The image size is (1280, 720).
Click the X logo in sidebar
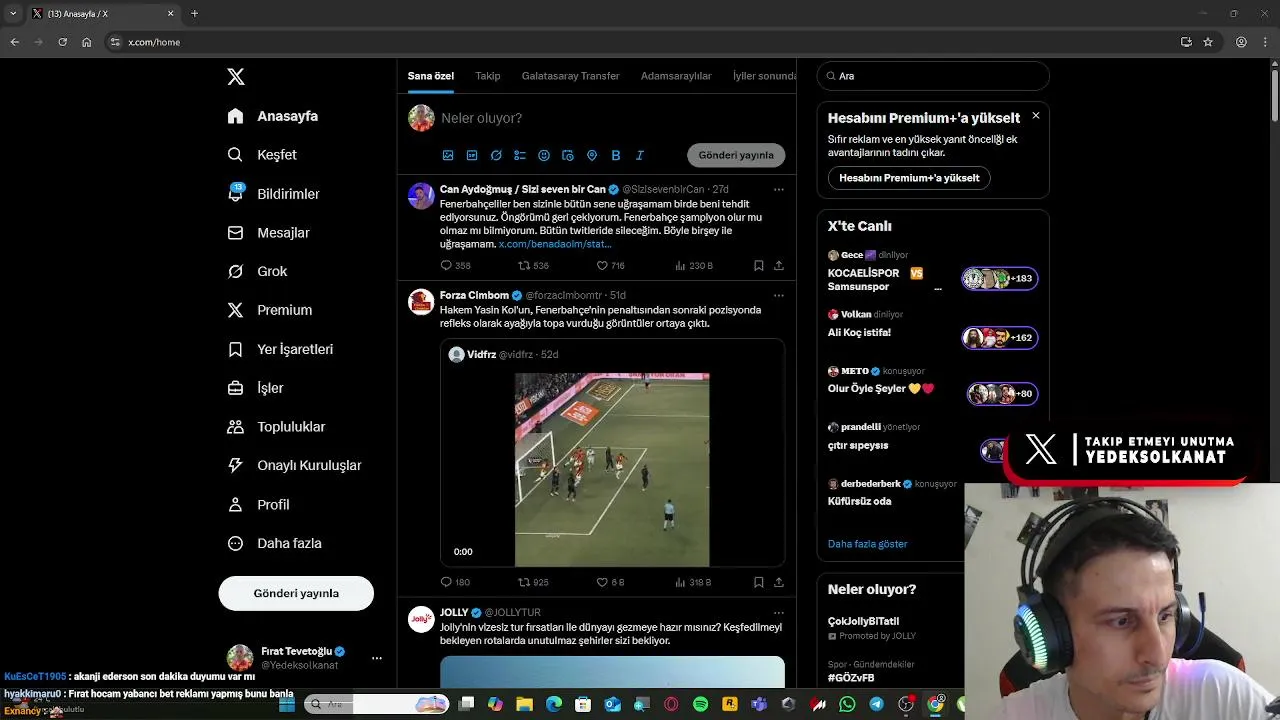(235, 77)
